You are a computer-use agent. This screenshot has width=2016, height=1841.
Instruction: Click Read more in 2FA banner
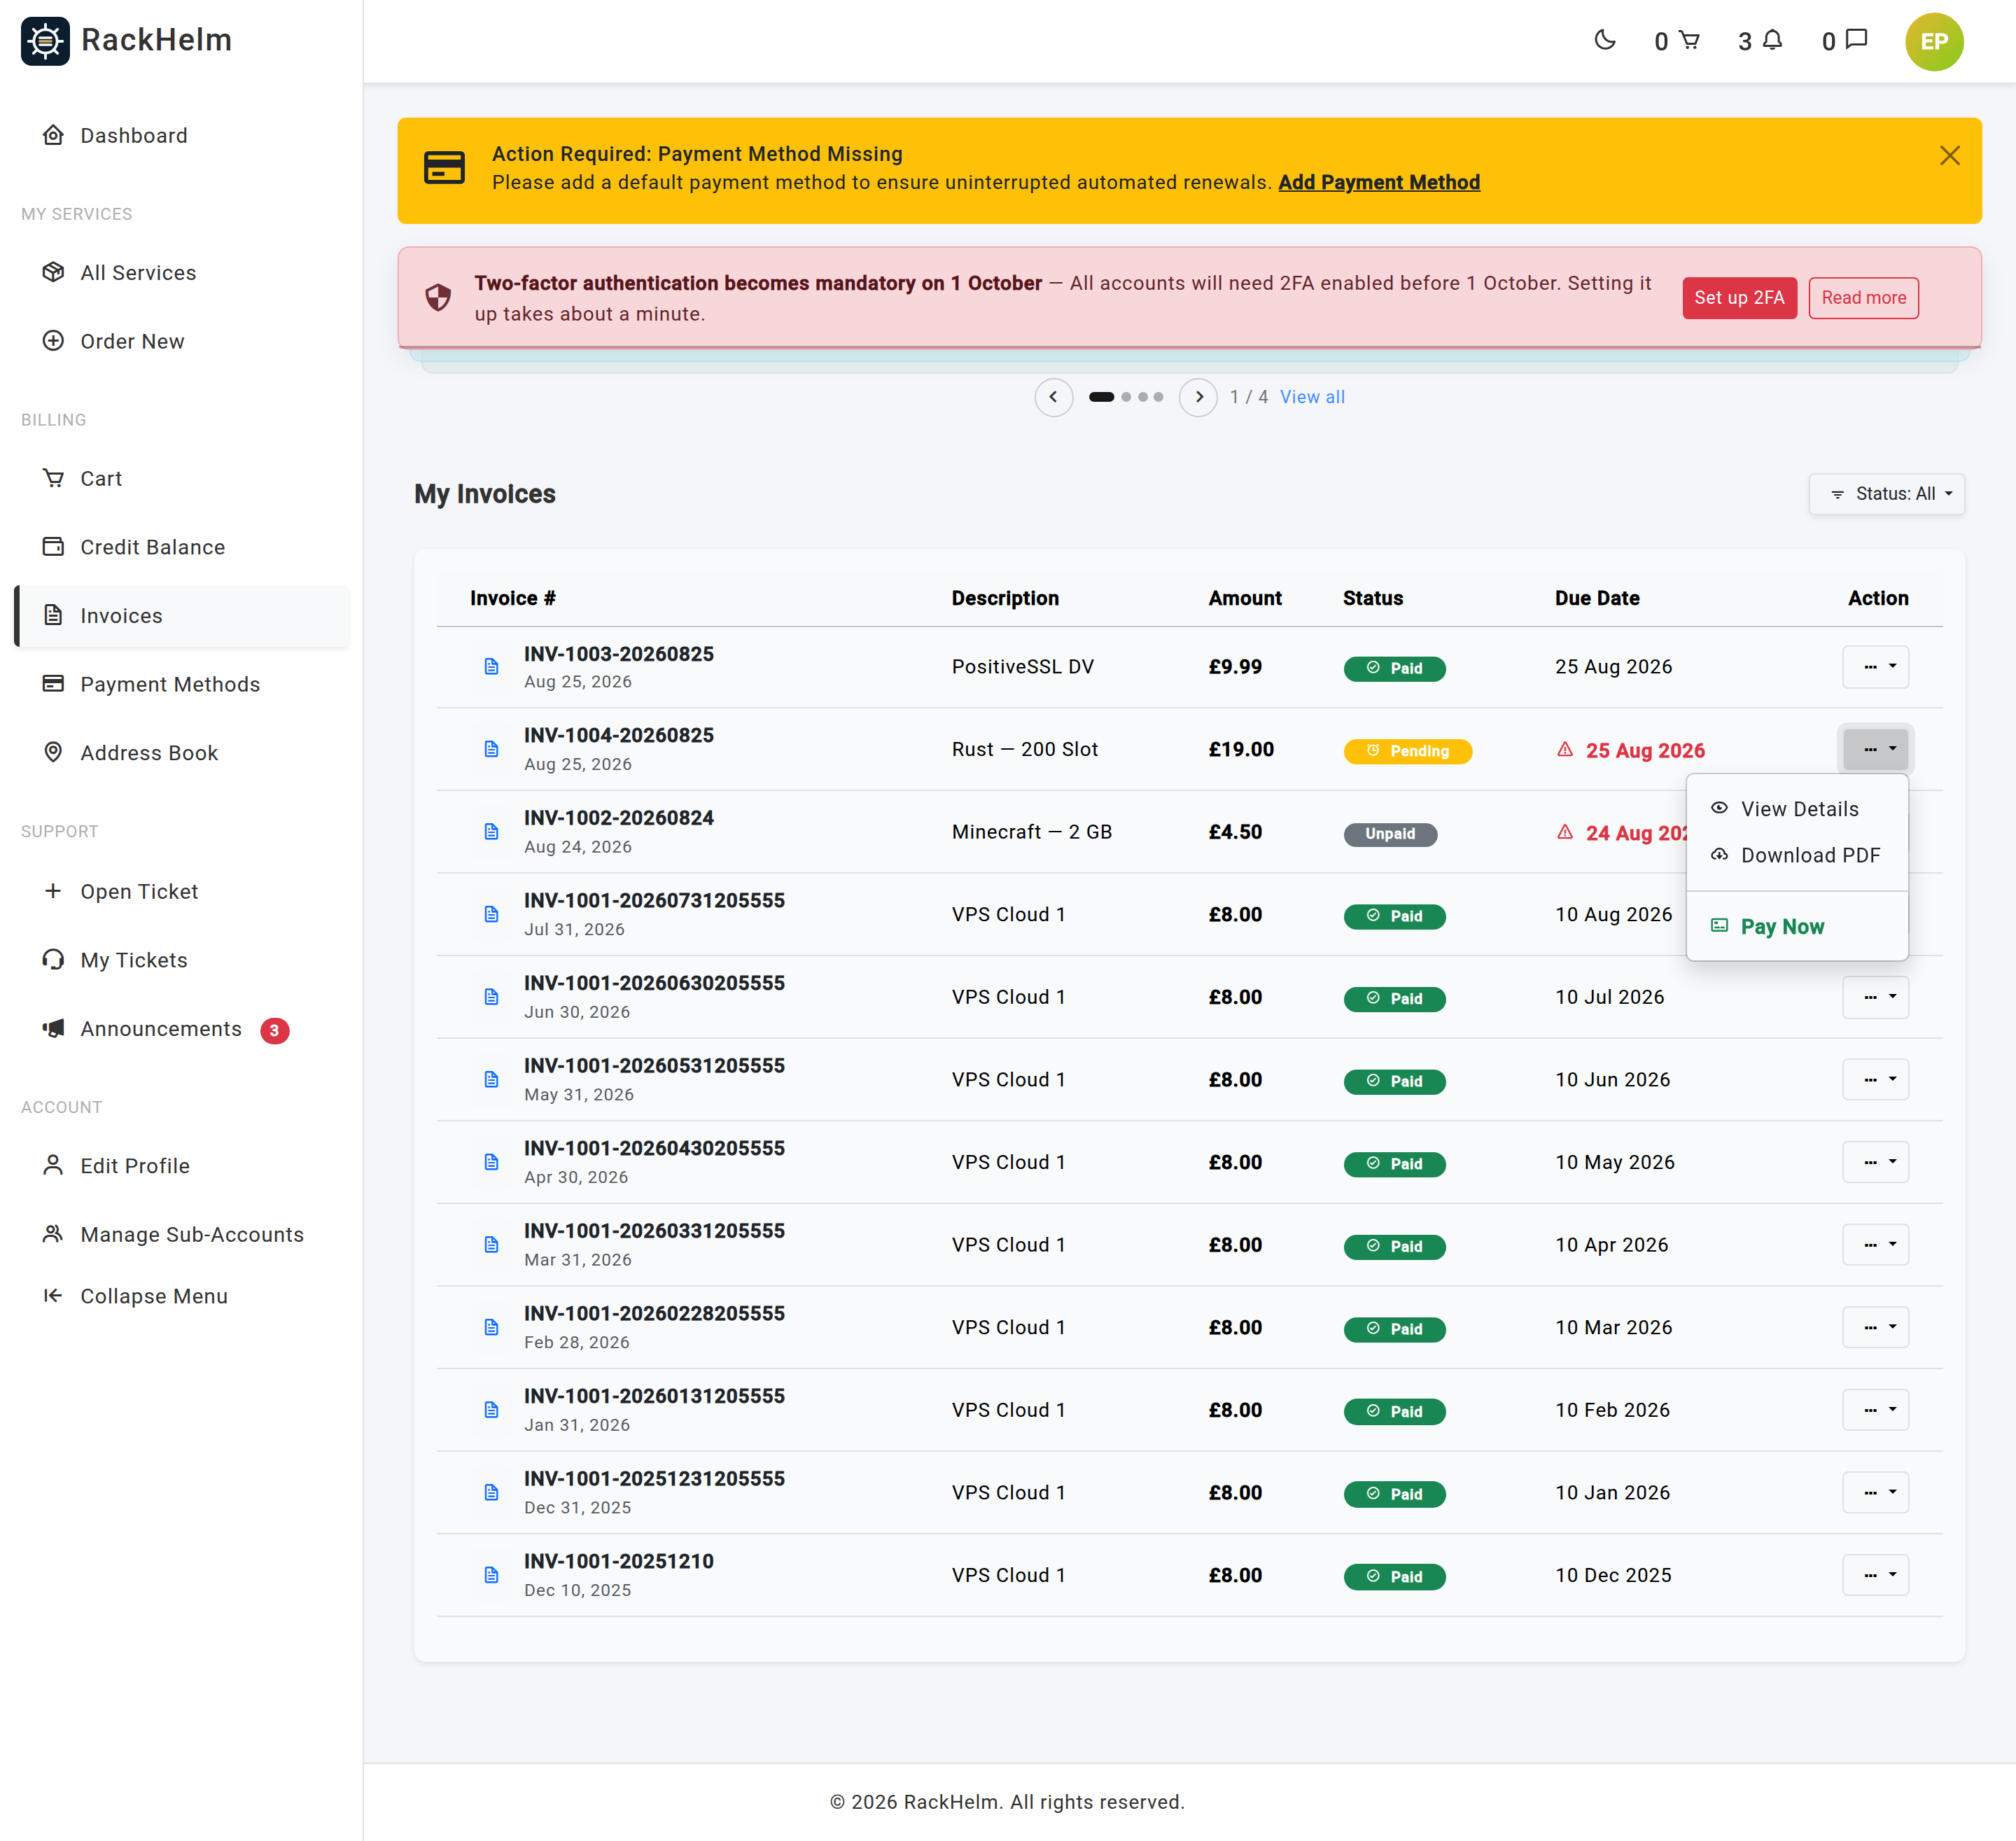(x=1863, y=298)
